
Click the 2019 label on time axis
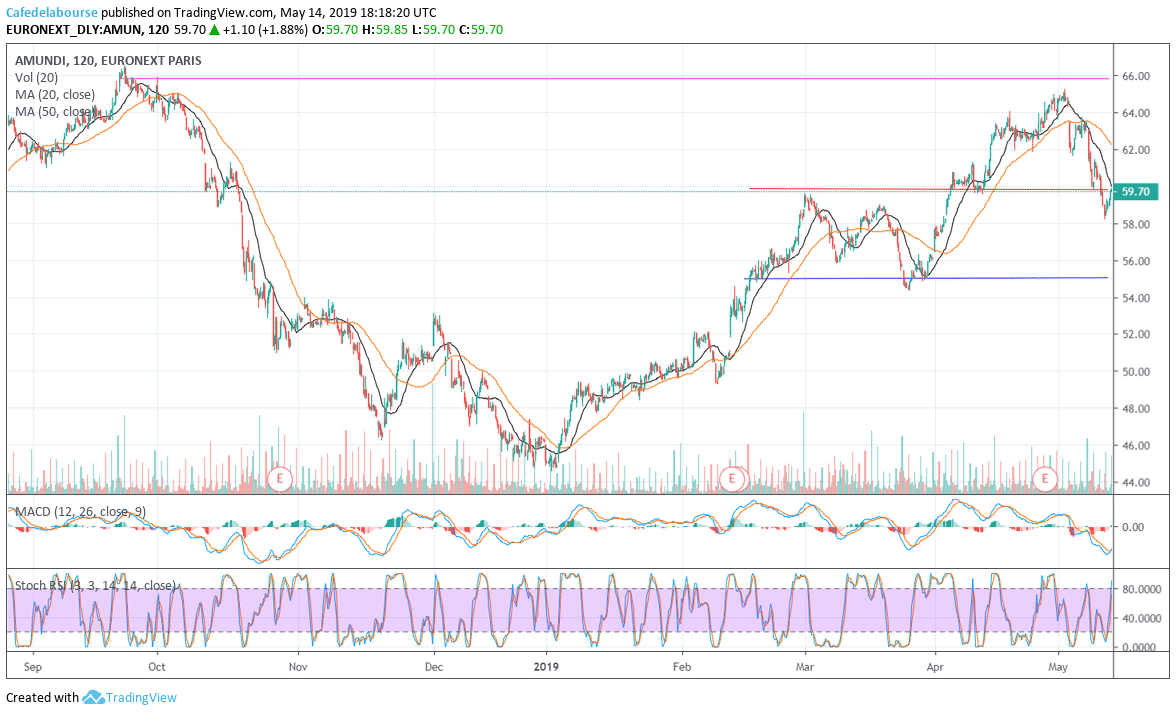coord(546,664)
